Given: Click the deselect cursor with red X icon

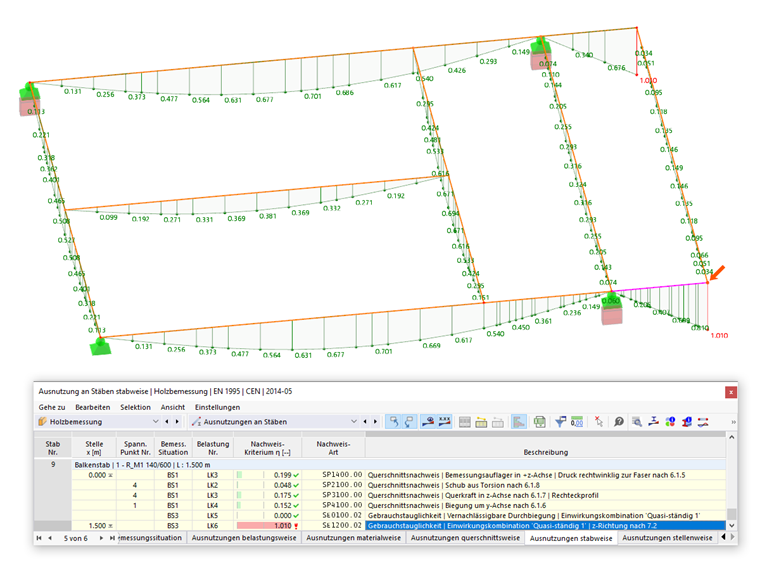Looking at the screenshot, I should (x=599, y=422).
